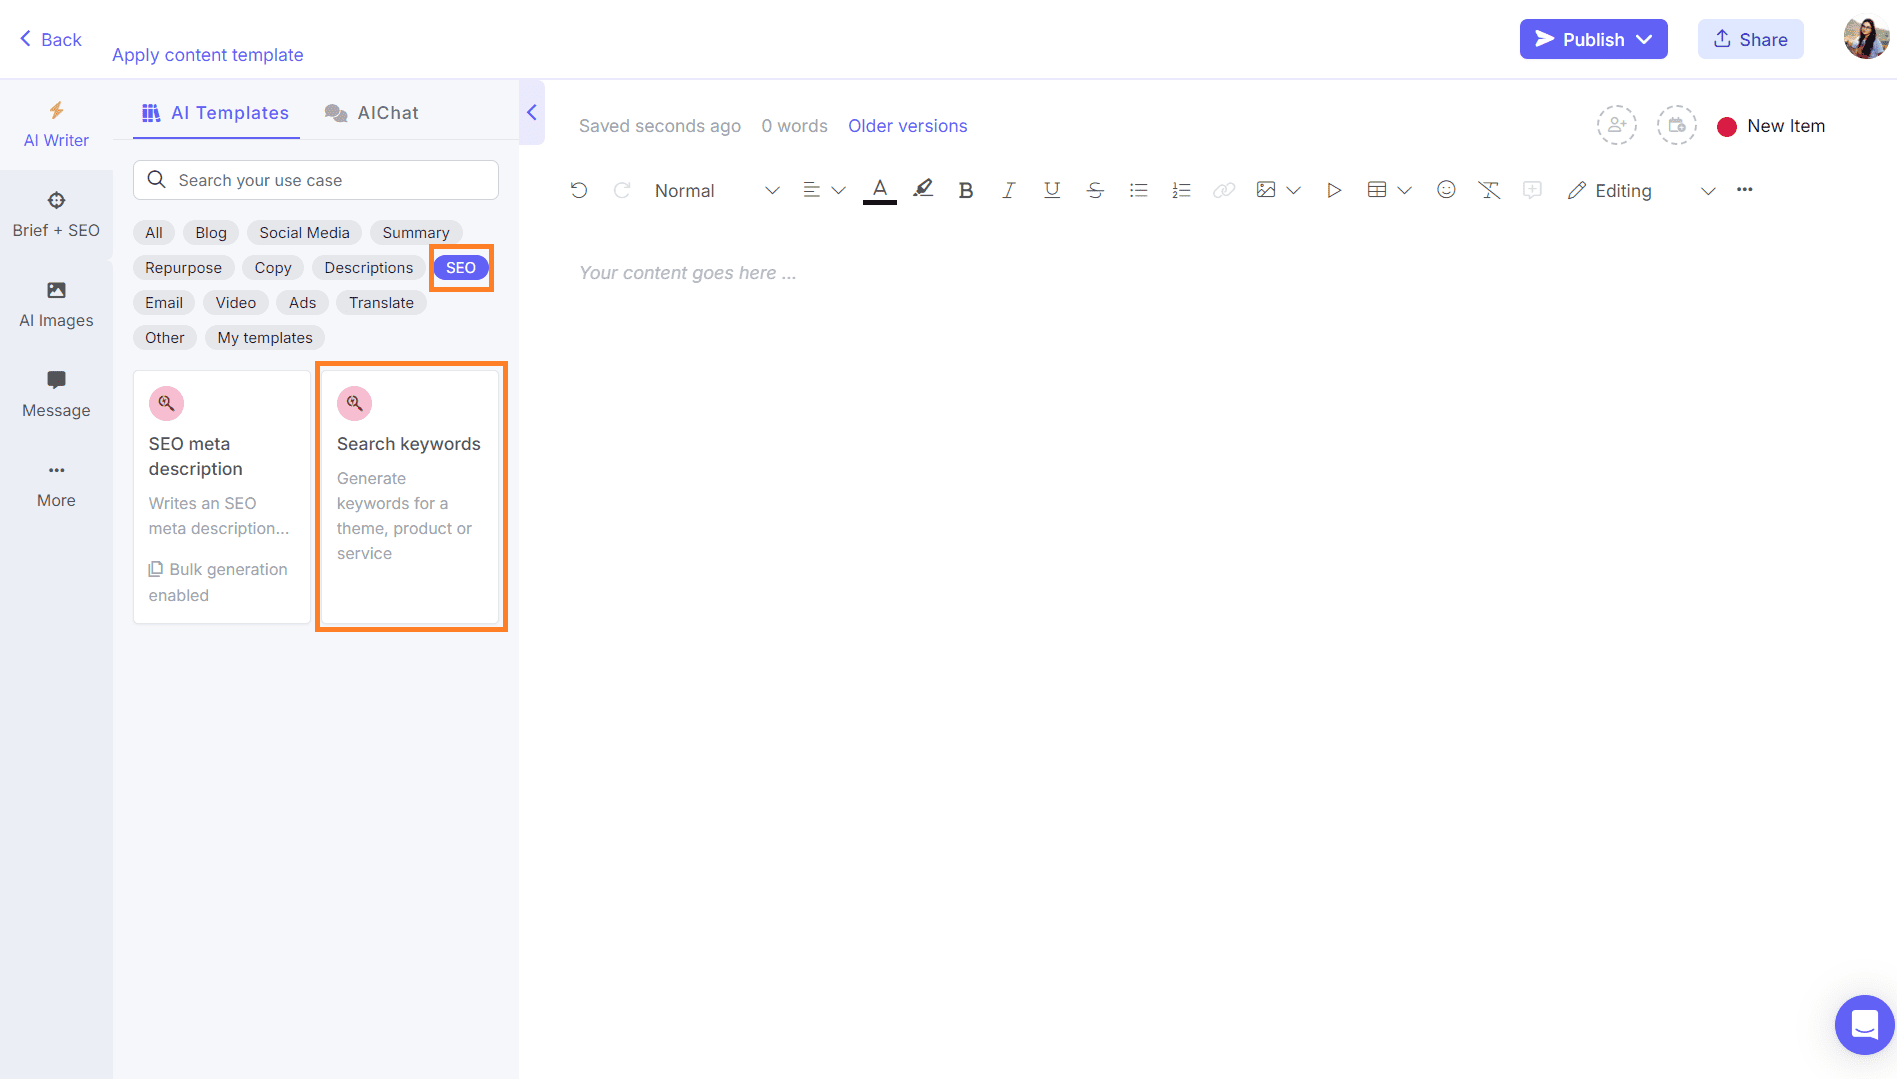
Task: Select the SEO filter chip
Action: (461, 268)
